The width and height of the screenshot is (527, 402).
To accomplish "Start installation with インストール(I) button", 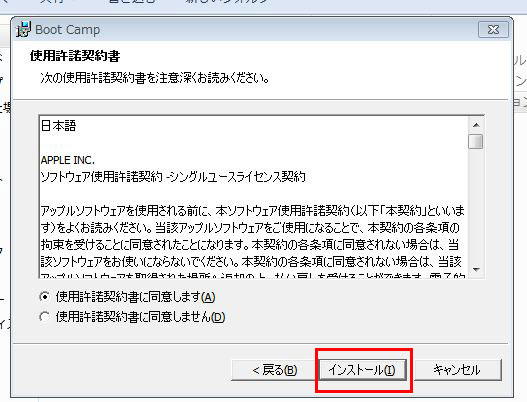I will [x=363, y=370].
